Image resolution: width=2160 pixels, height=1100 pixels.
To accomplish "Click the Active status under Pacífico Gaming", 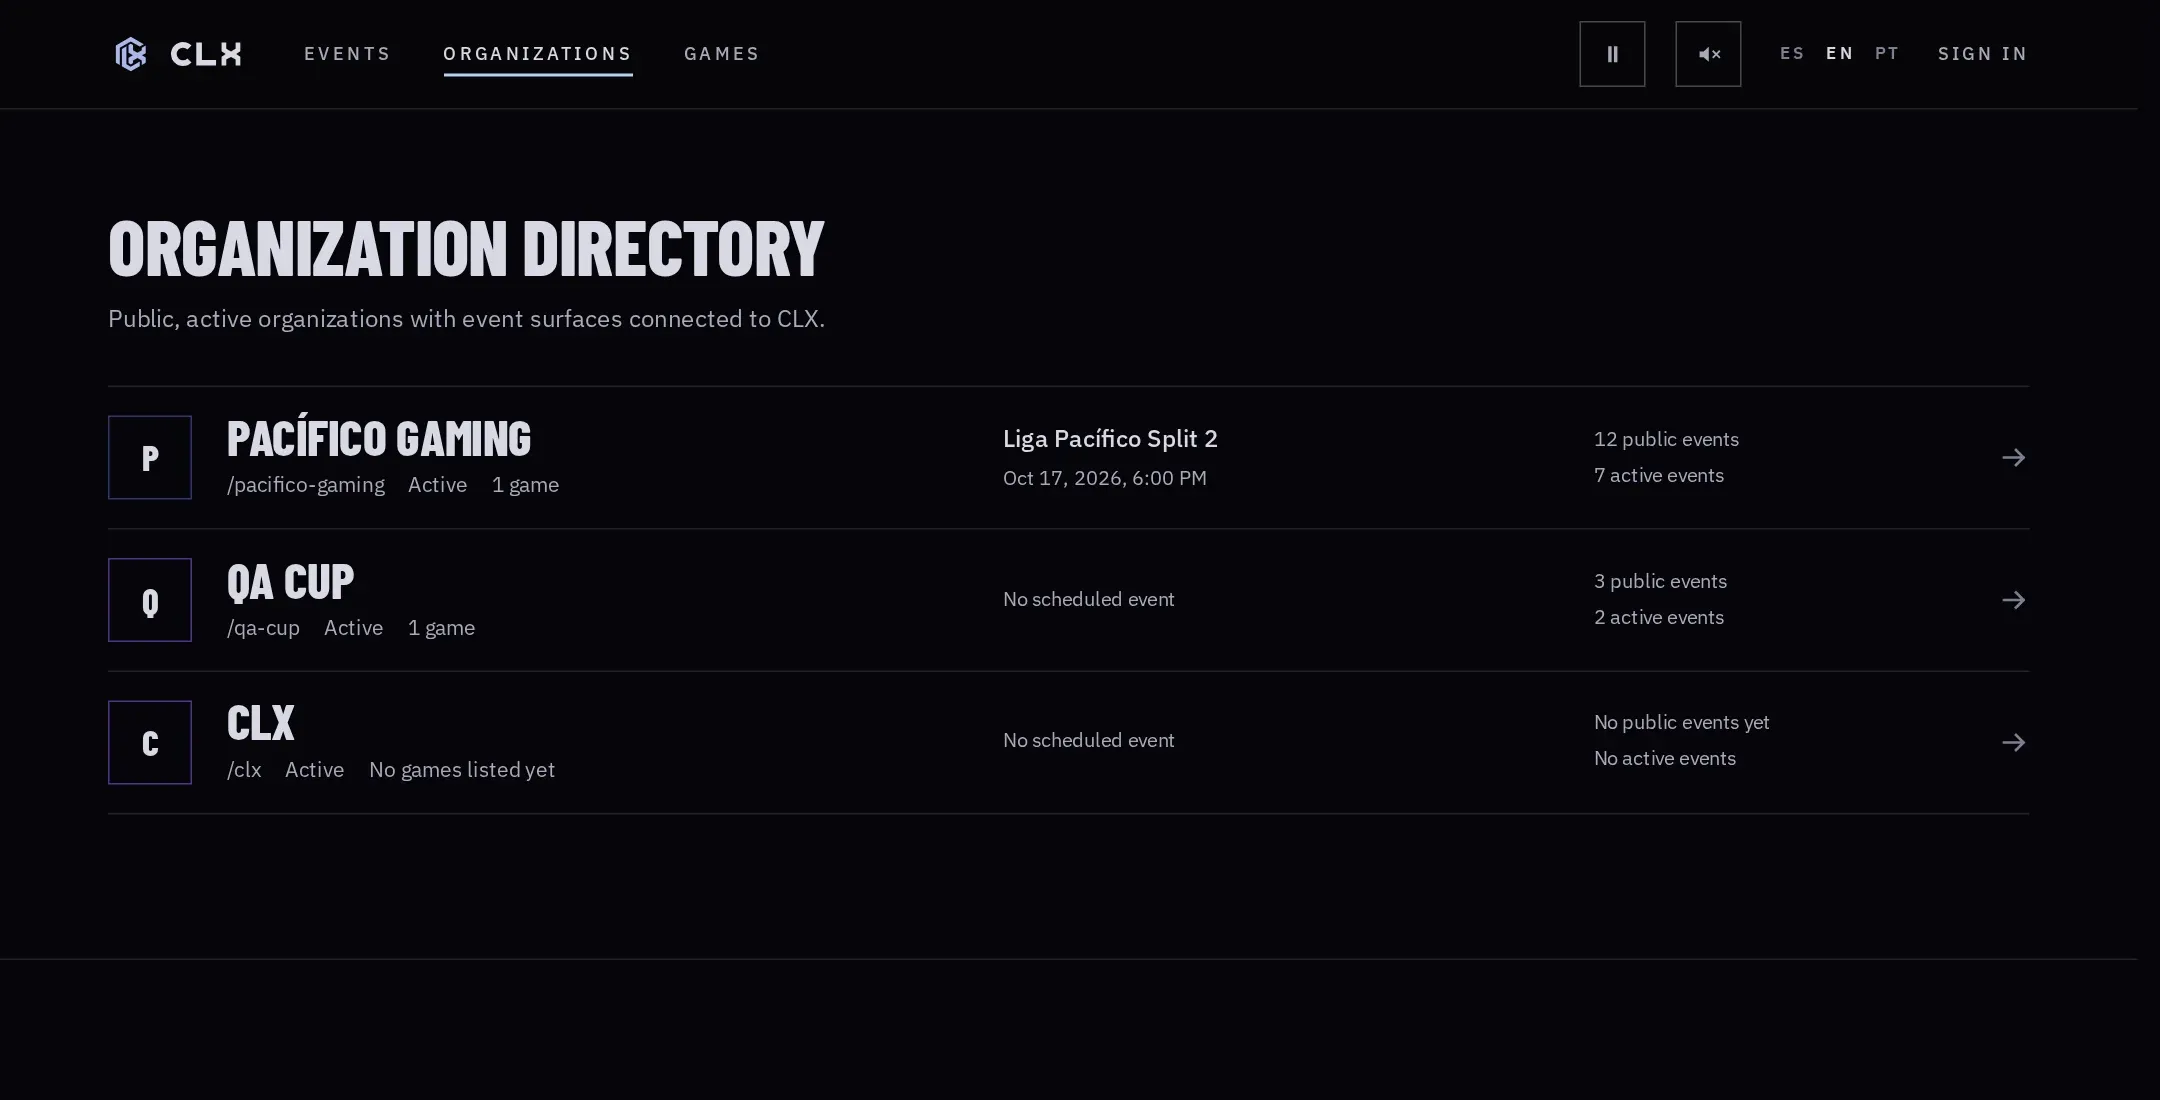I will click(437, 485).
